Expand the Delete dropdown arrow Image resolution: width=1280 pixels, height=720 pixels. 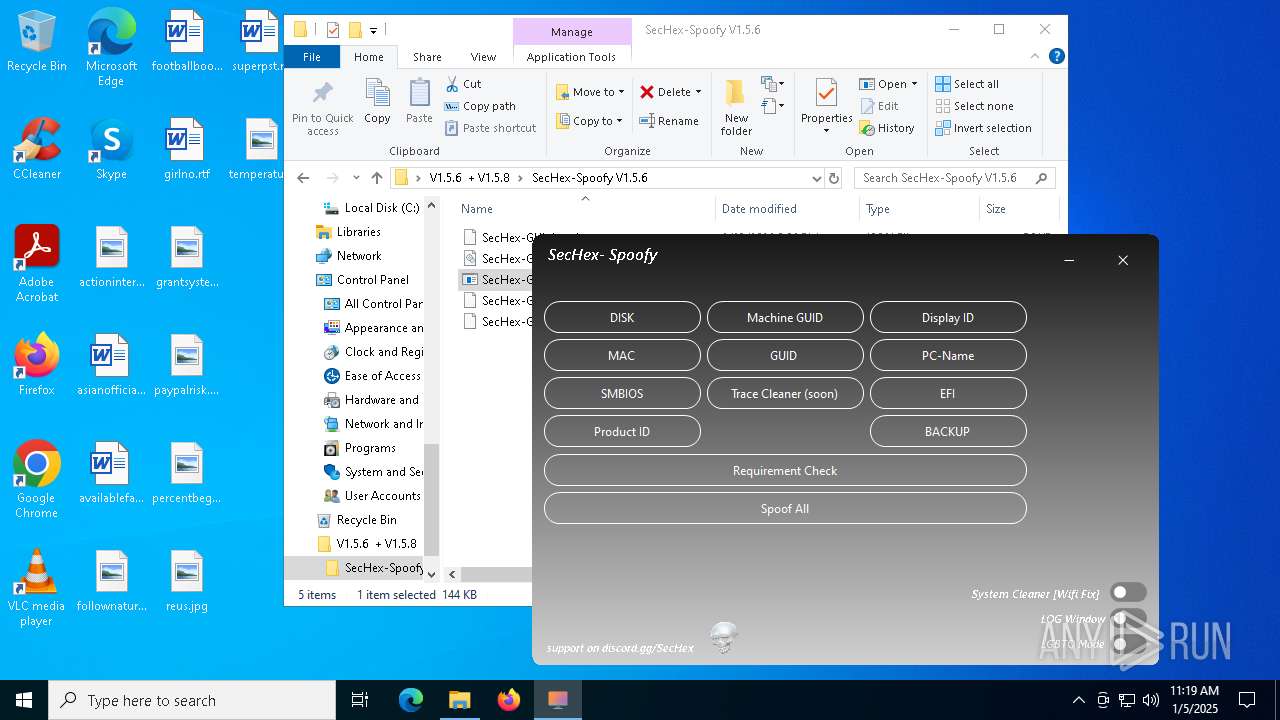tap(698, 92)
